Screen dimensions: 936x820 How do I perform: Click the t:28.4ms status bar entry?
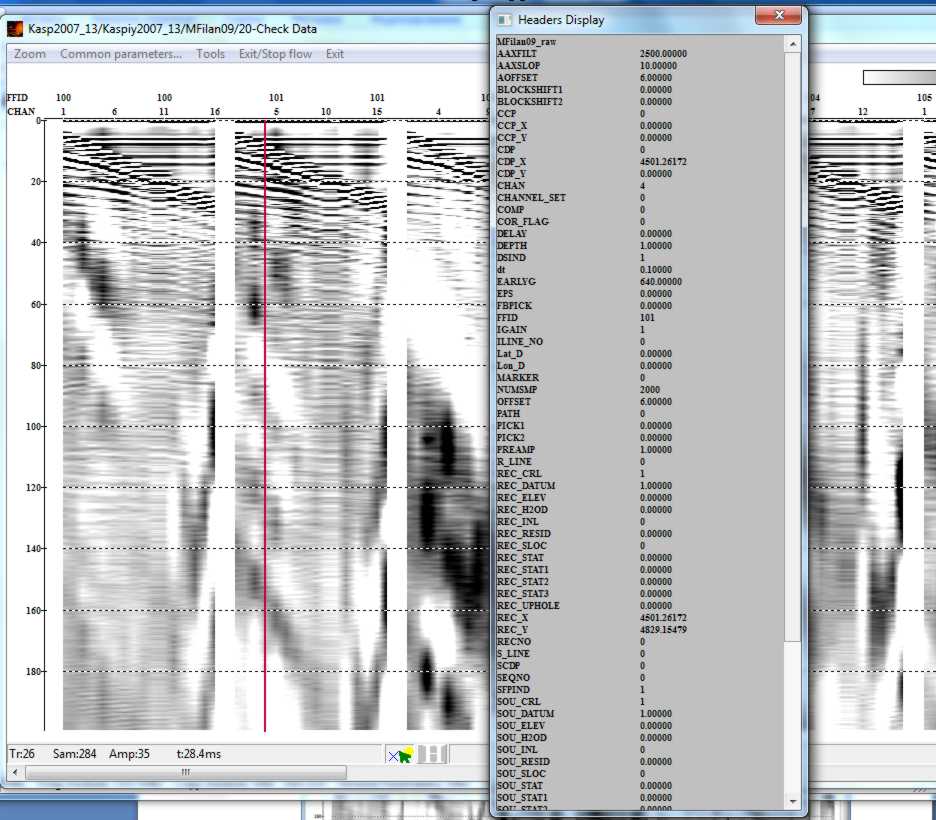pos(199,754)
